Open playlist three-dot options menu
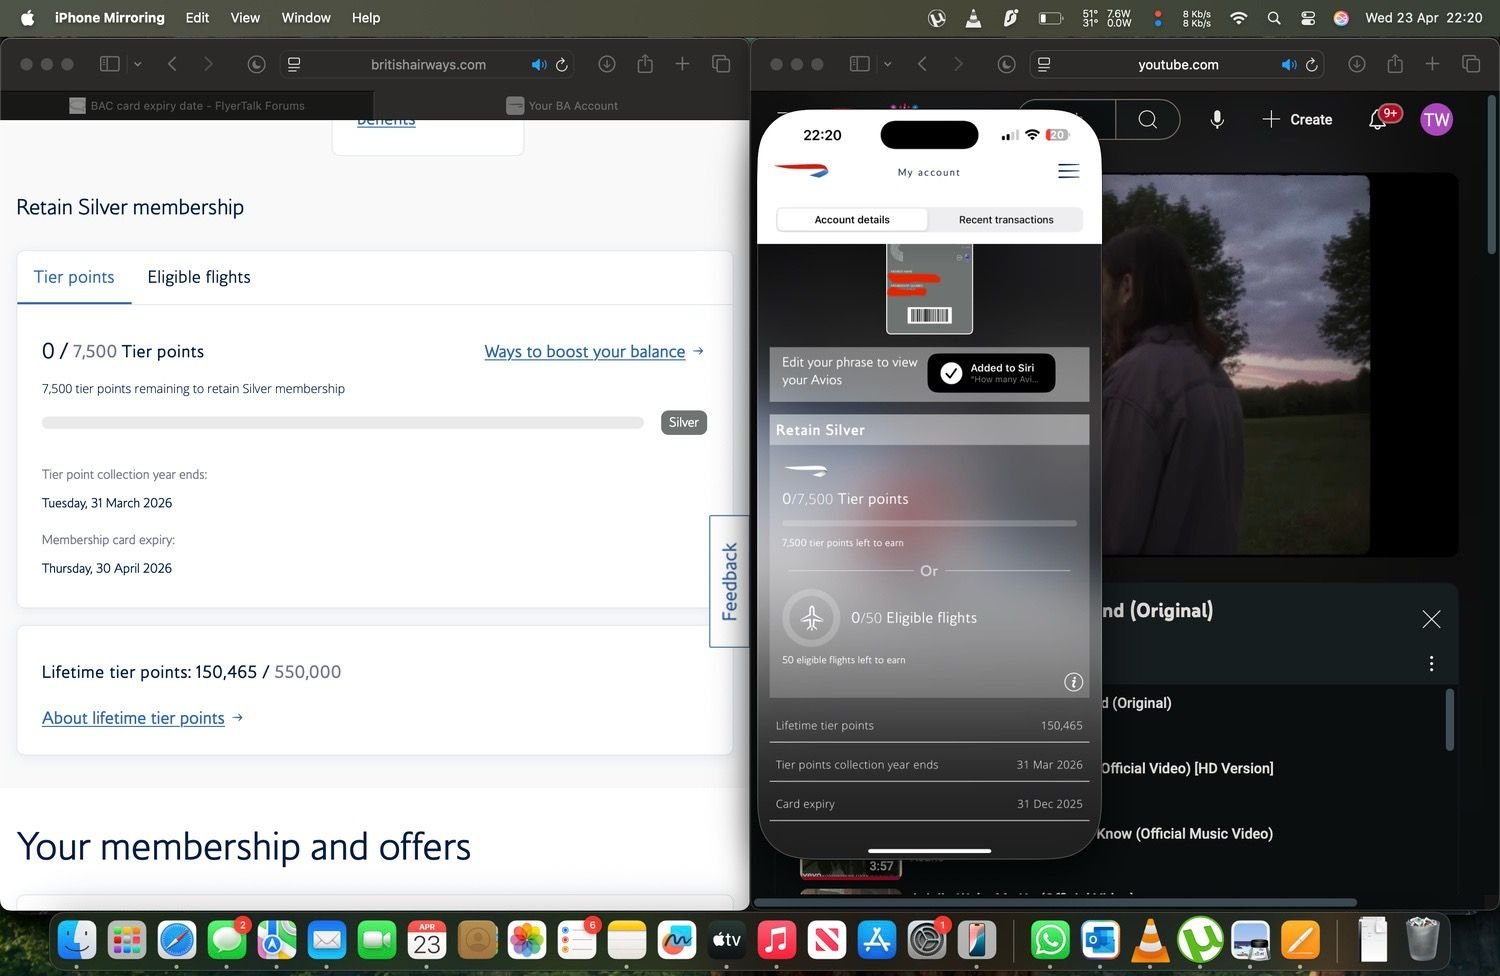1500x976 pixels. click(1431, 664)
